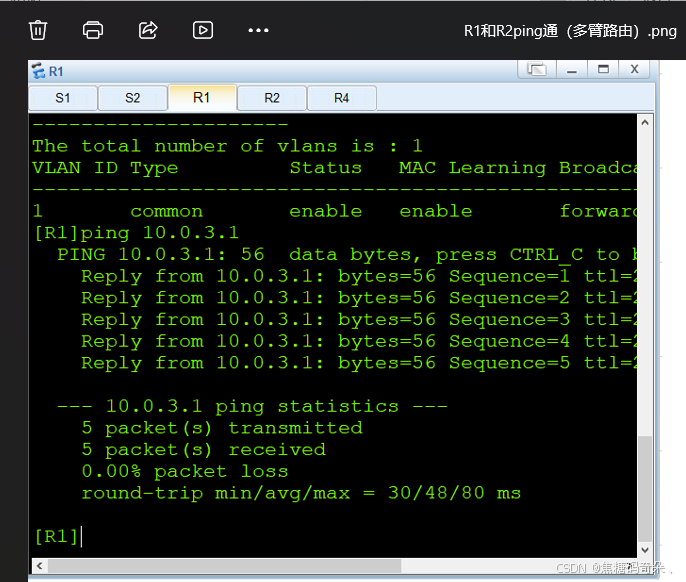Click the Reply line with Sequence=2
This screenshot has height=582, width=686.
(359, 298)
